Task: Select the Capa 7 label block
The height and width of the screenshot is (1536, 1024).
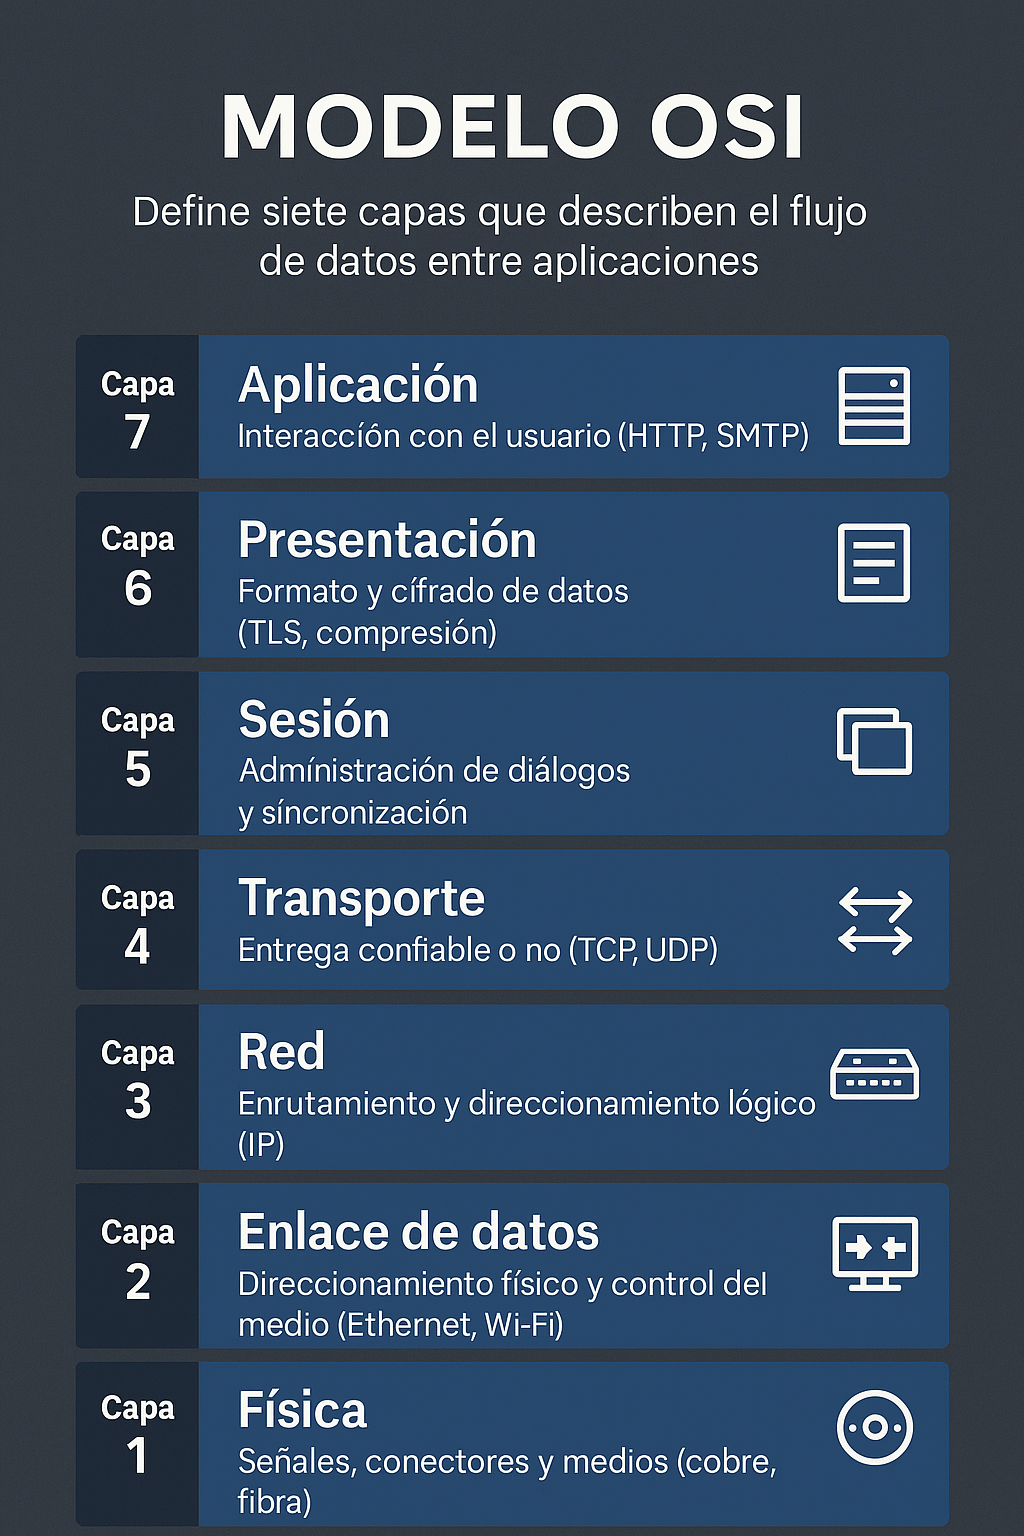Action: (x=138, y=407)
